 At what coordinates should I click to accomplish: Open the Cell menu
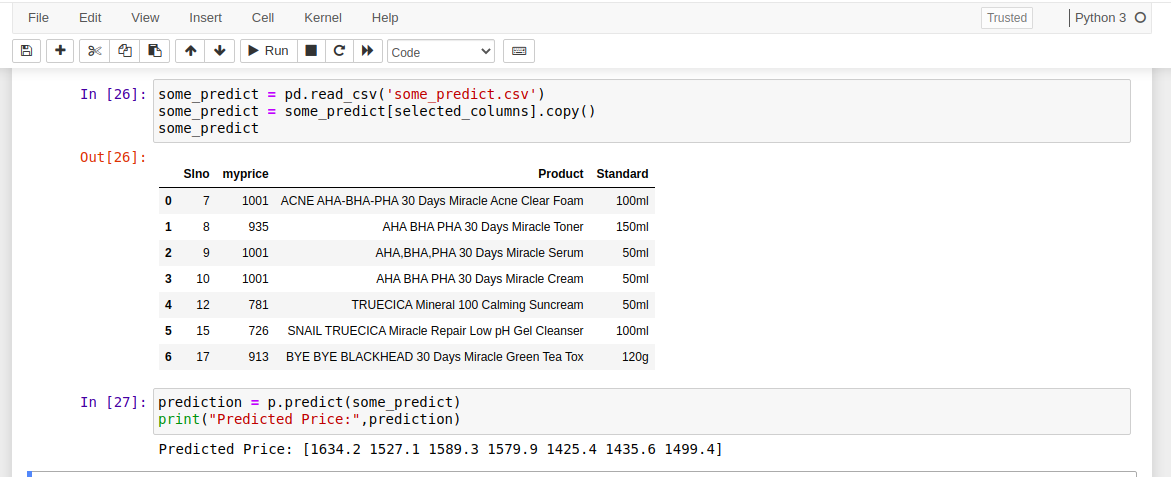coord(262,17)
